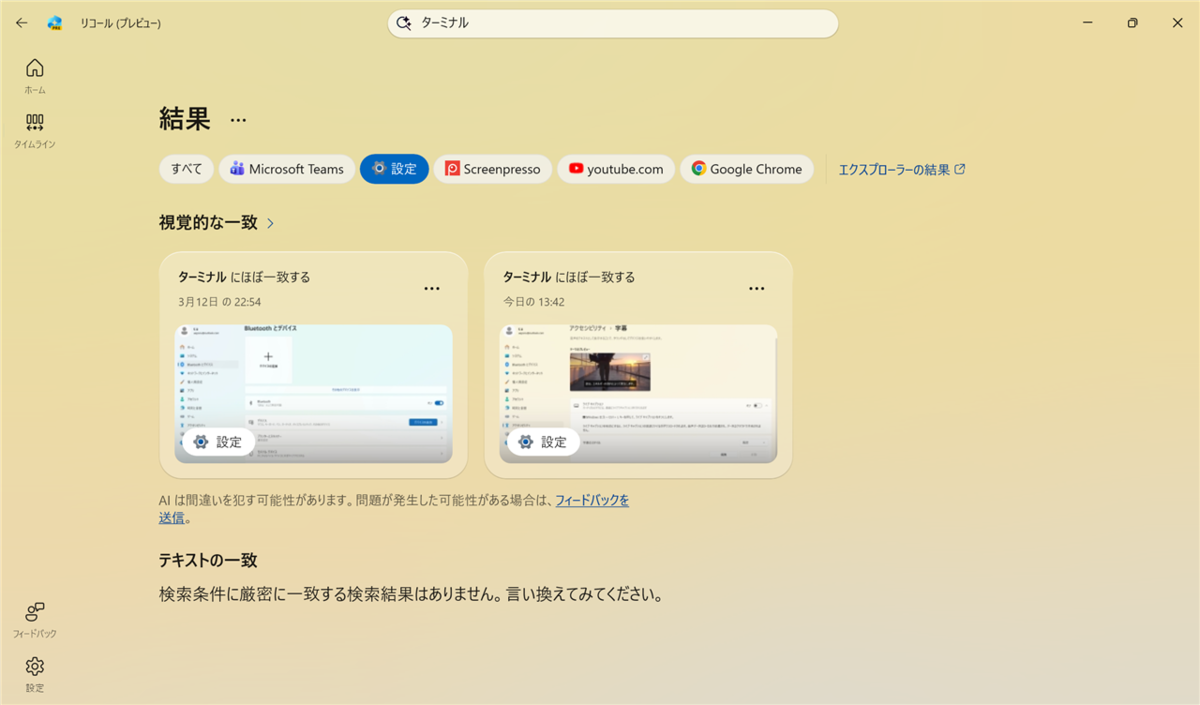Select the 設定 filter chip
The image size is (1200, 705).
click(x=394, y=169)
